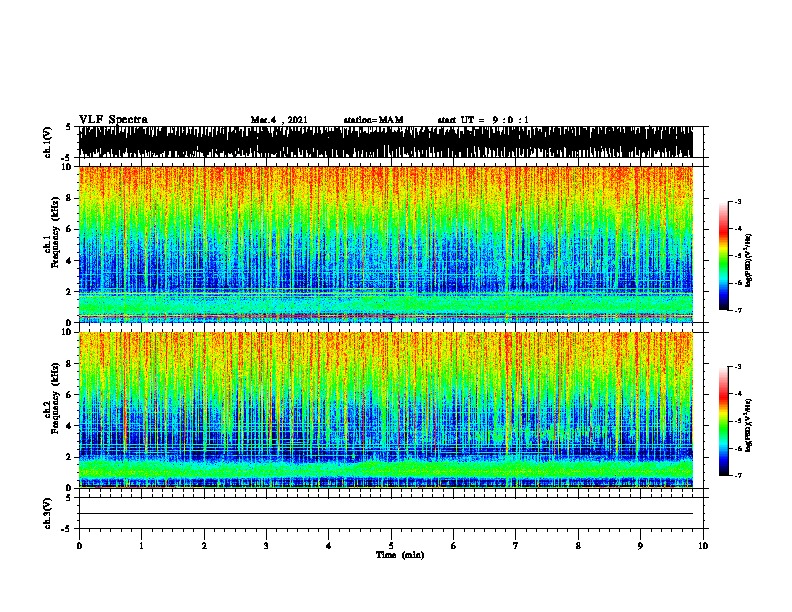Click the "station=MAM" header label
The width and height of the screenshot is (792, 612).
(374, 120)
